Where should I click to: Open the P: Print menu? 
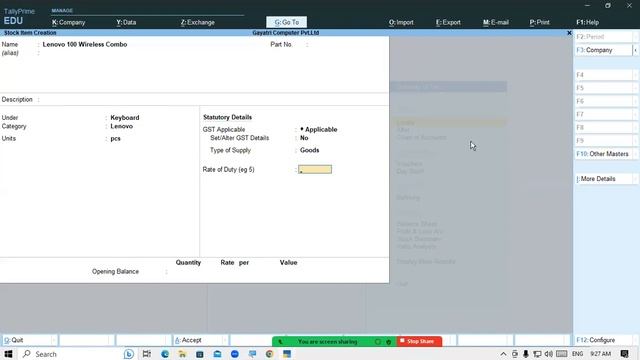coord(539,22)
